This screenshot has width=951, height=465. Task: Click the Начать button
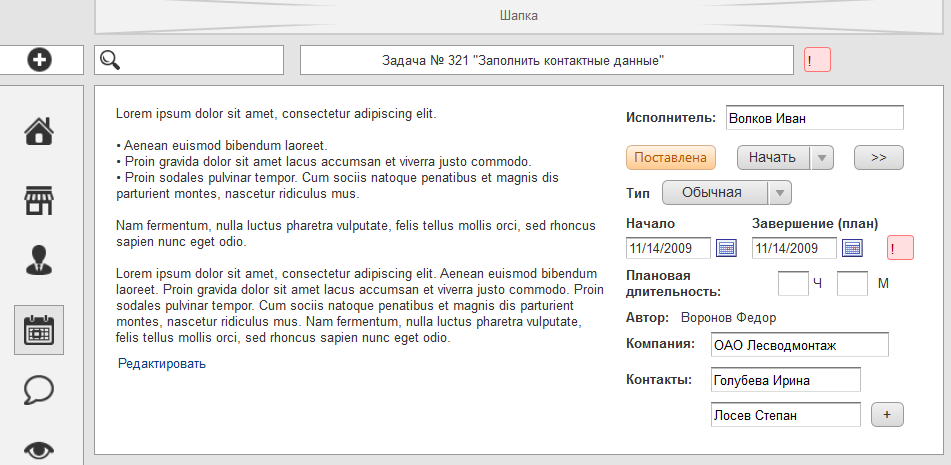772,158
